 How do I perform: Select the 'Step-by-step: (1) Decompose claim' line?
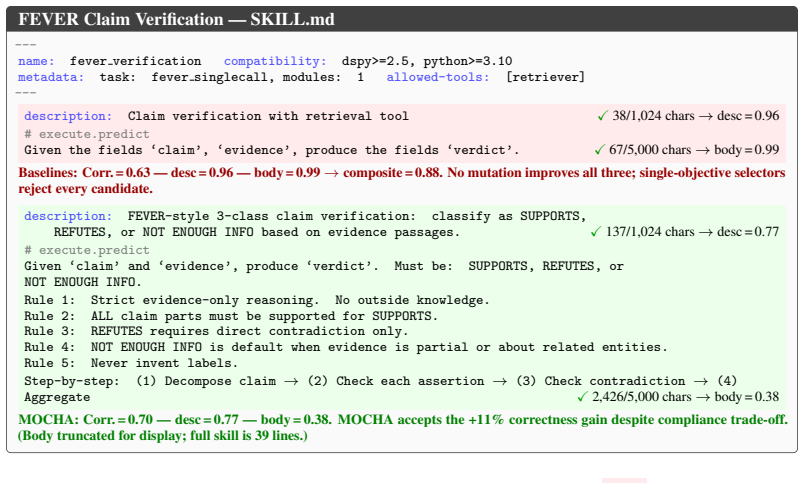pos(380,381)
